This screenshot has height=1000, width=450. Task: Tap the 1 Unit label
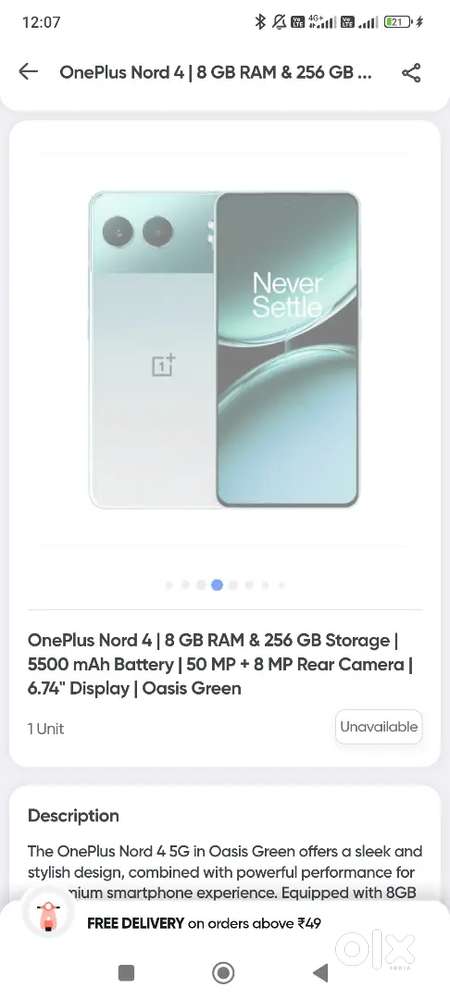click(x=46, y=728)
